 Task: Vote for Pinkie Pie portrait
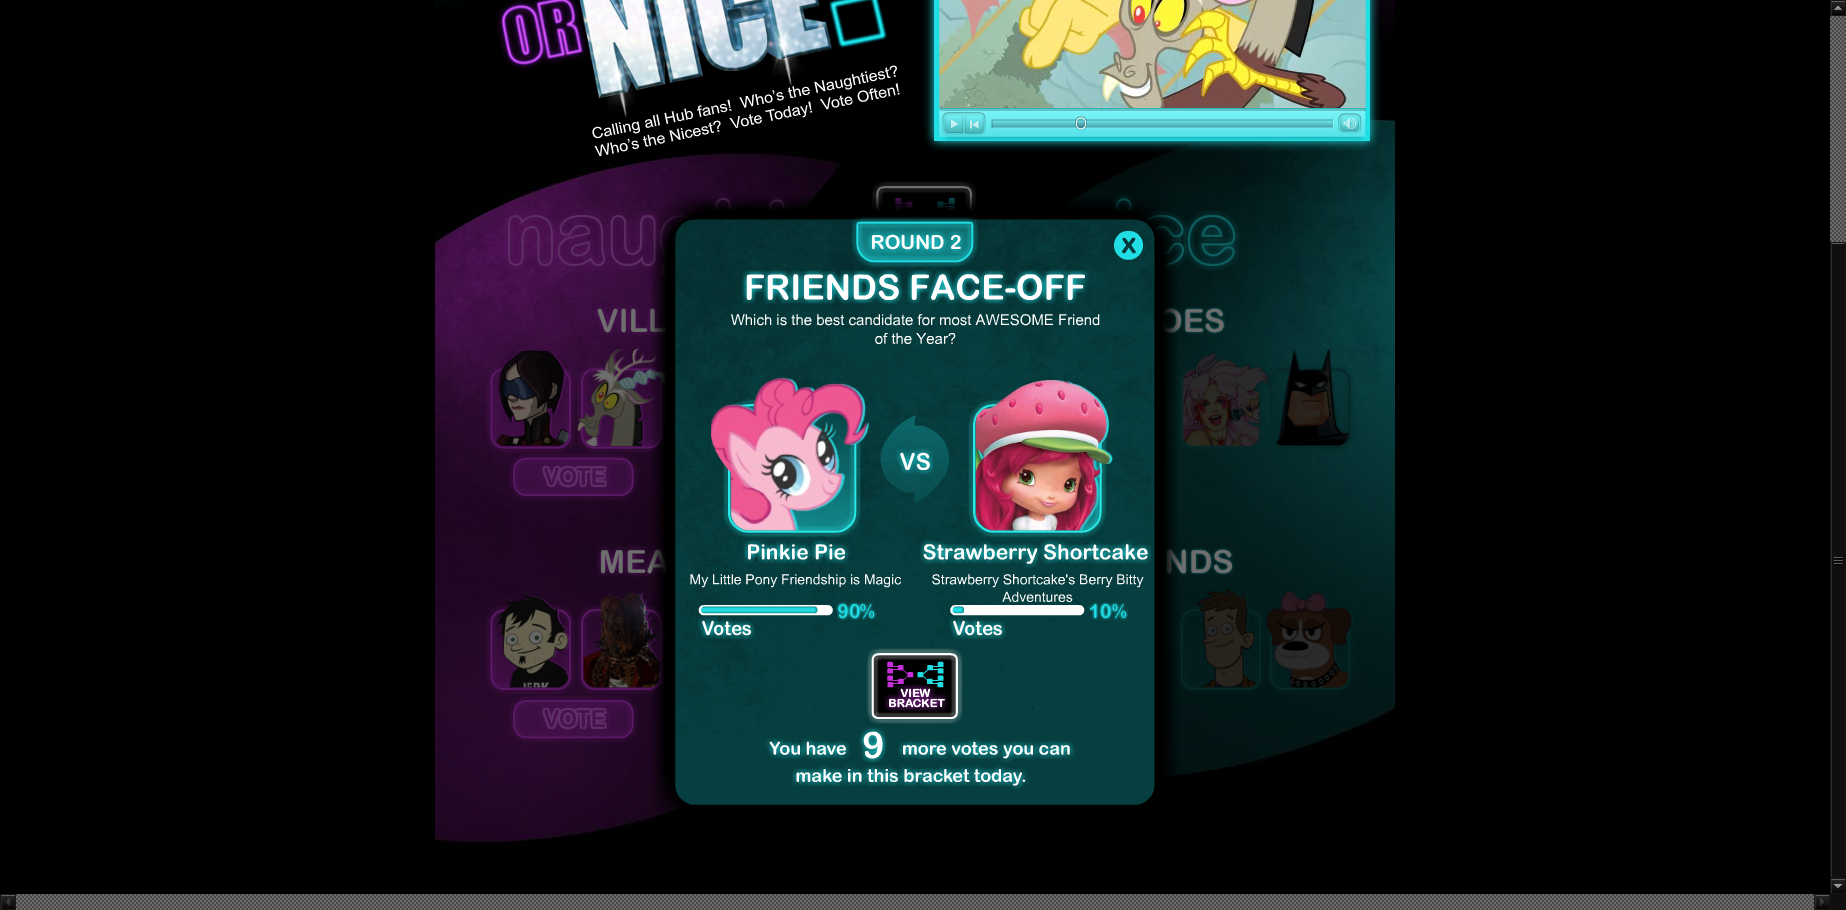point(789,456)
